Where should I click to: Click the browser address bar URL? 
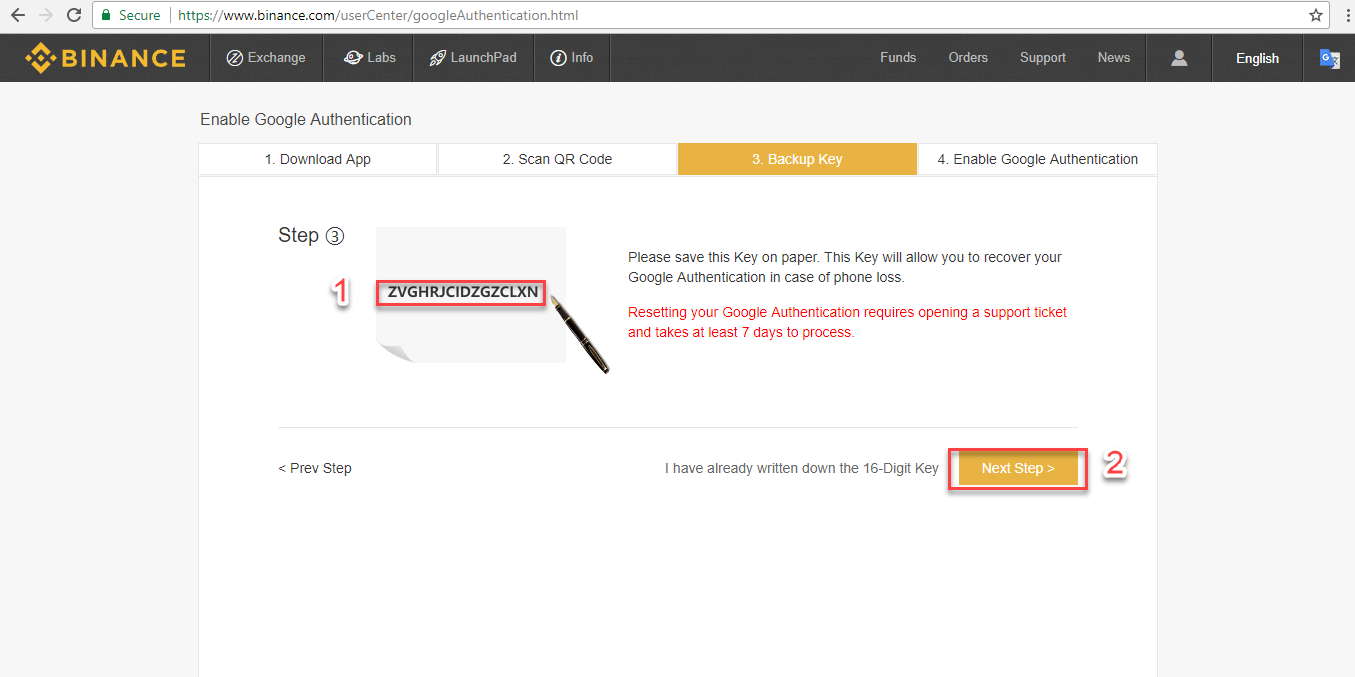click(x=378, y=15)
